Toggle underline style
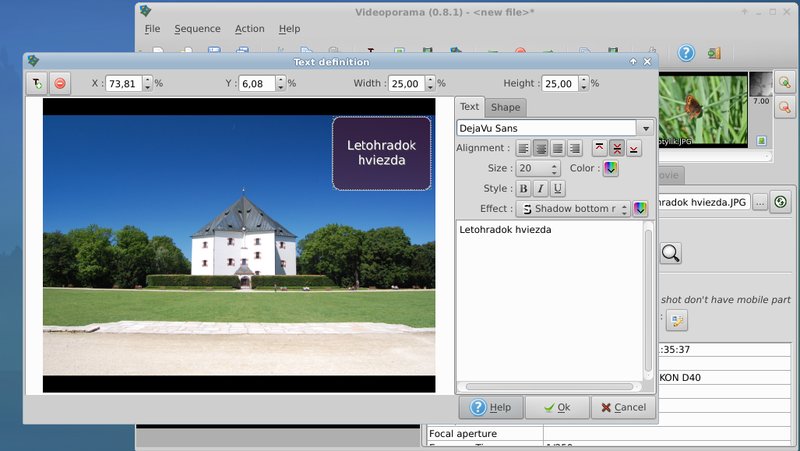This screenshot has width=800, height=451. (x=558, y=189)
